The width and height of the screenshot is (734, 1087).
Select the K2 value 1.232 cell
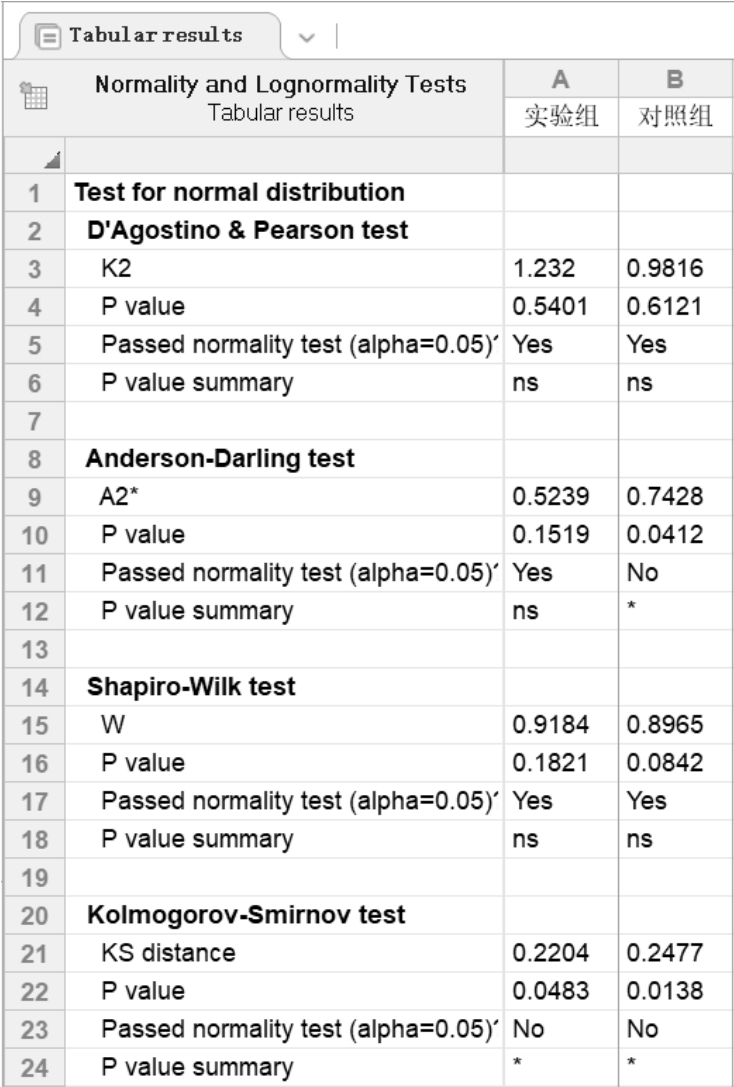[561, 268]
